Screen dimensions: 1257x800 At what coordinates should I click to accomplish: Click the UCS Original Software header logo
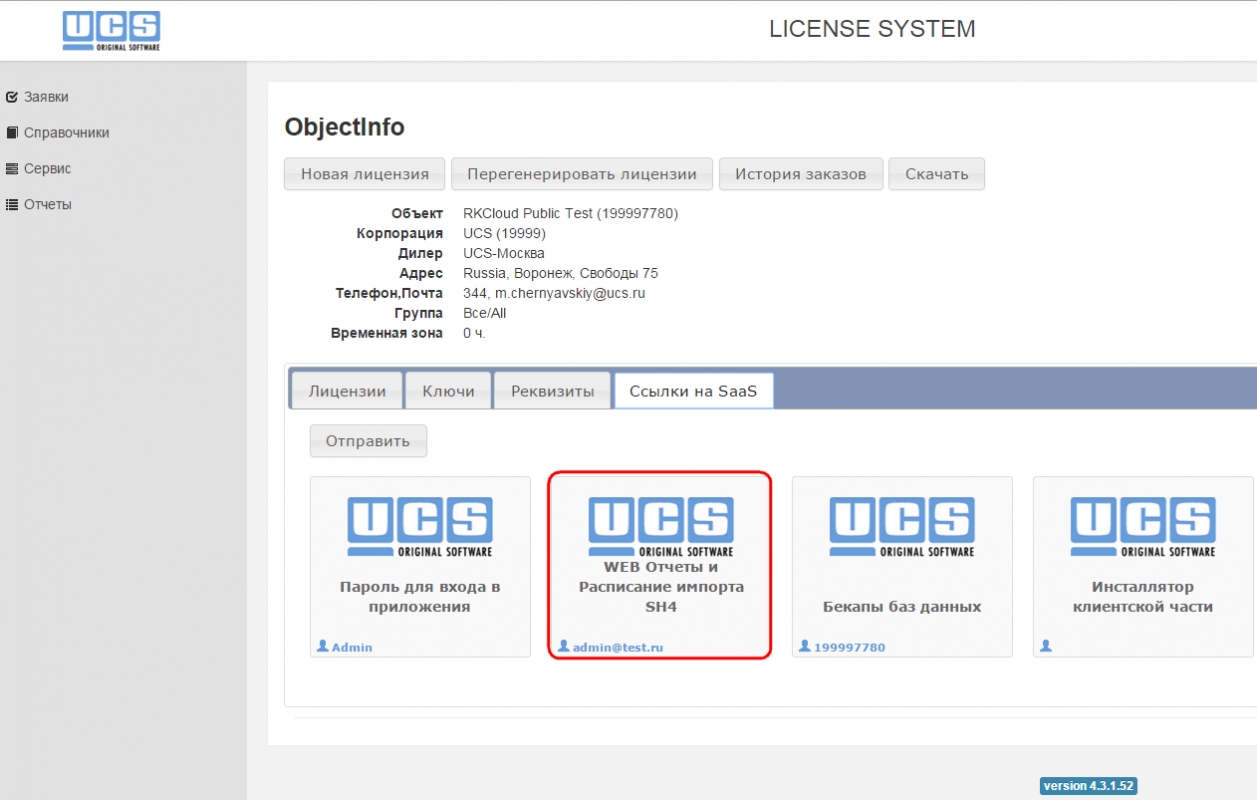coord(111,31)
